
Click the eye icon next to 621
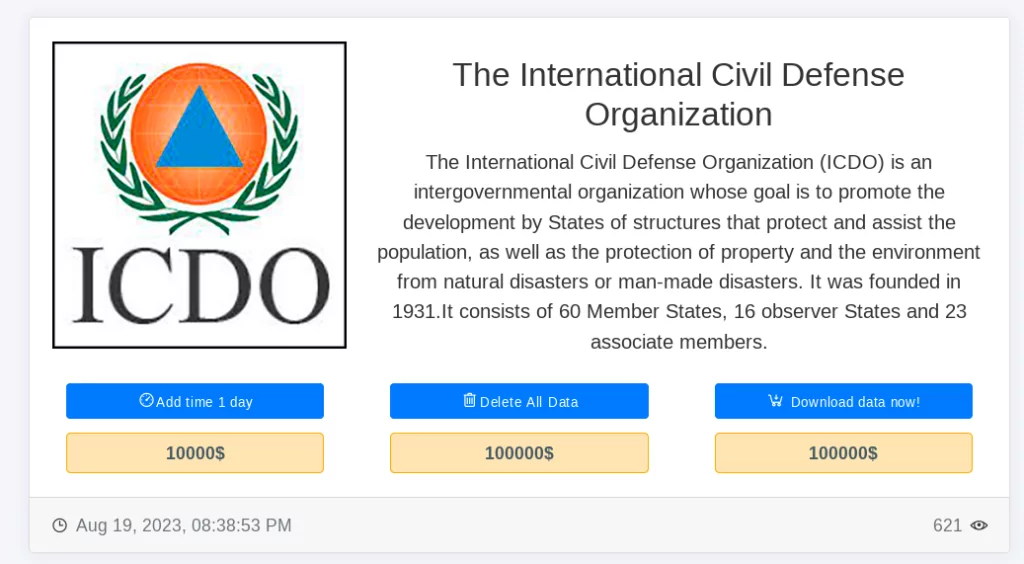click(x=979, y=525)
